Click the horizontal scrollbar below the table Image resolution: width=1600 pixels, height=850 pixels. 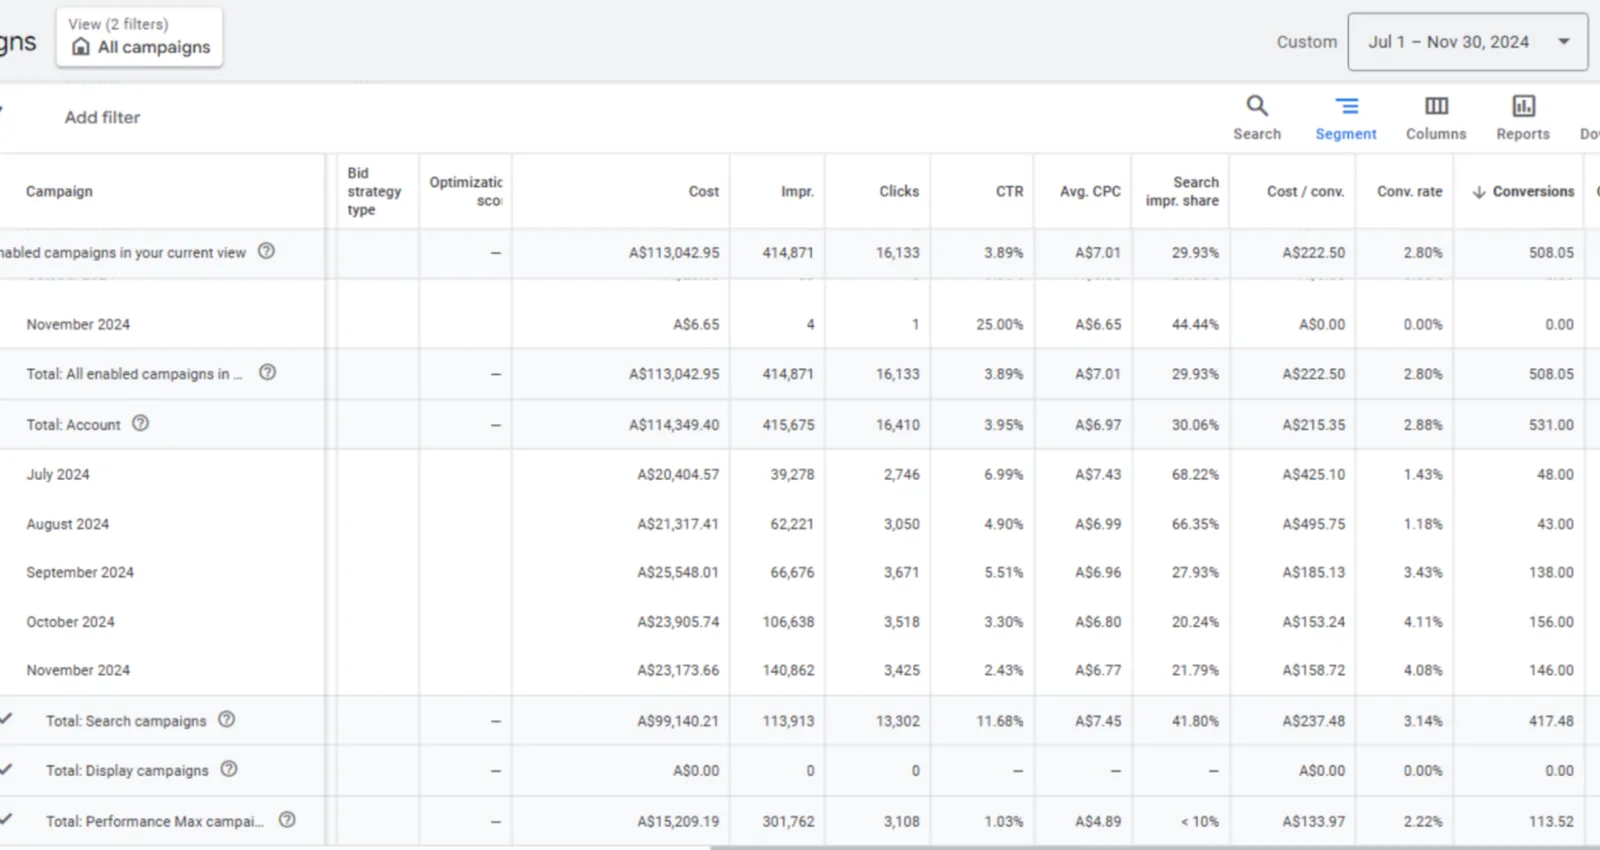coord(1155,846)
